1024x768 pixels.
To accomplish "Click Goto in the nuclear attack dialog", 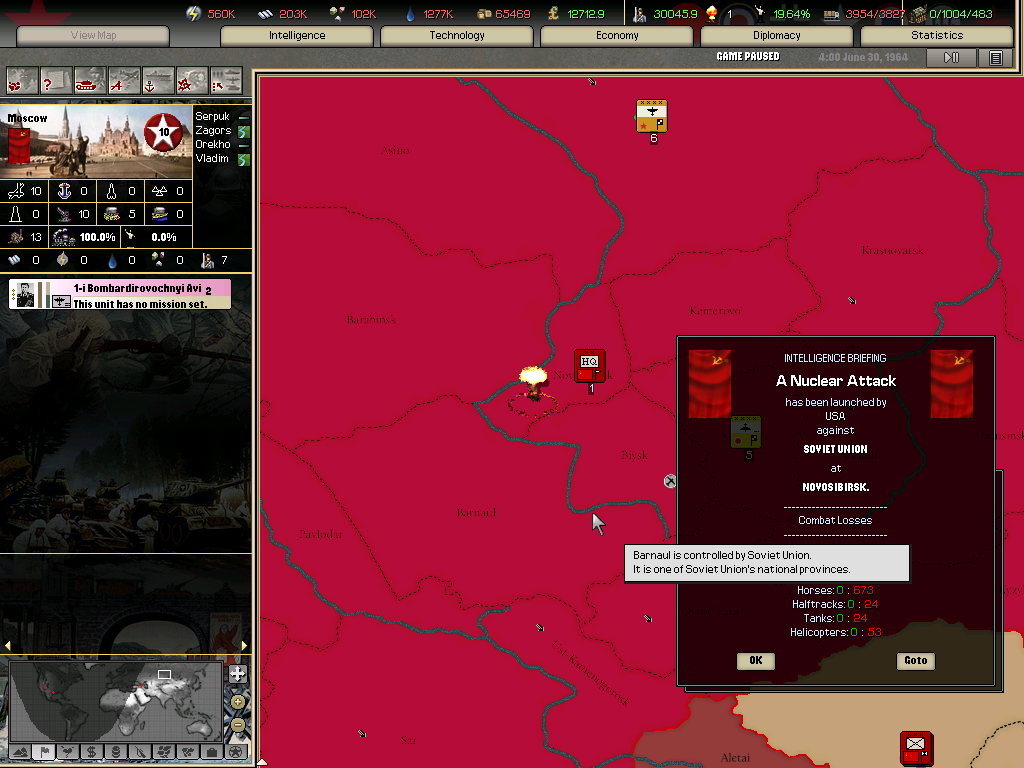I will pyautogui.click(x=916, y=661).
